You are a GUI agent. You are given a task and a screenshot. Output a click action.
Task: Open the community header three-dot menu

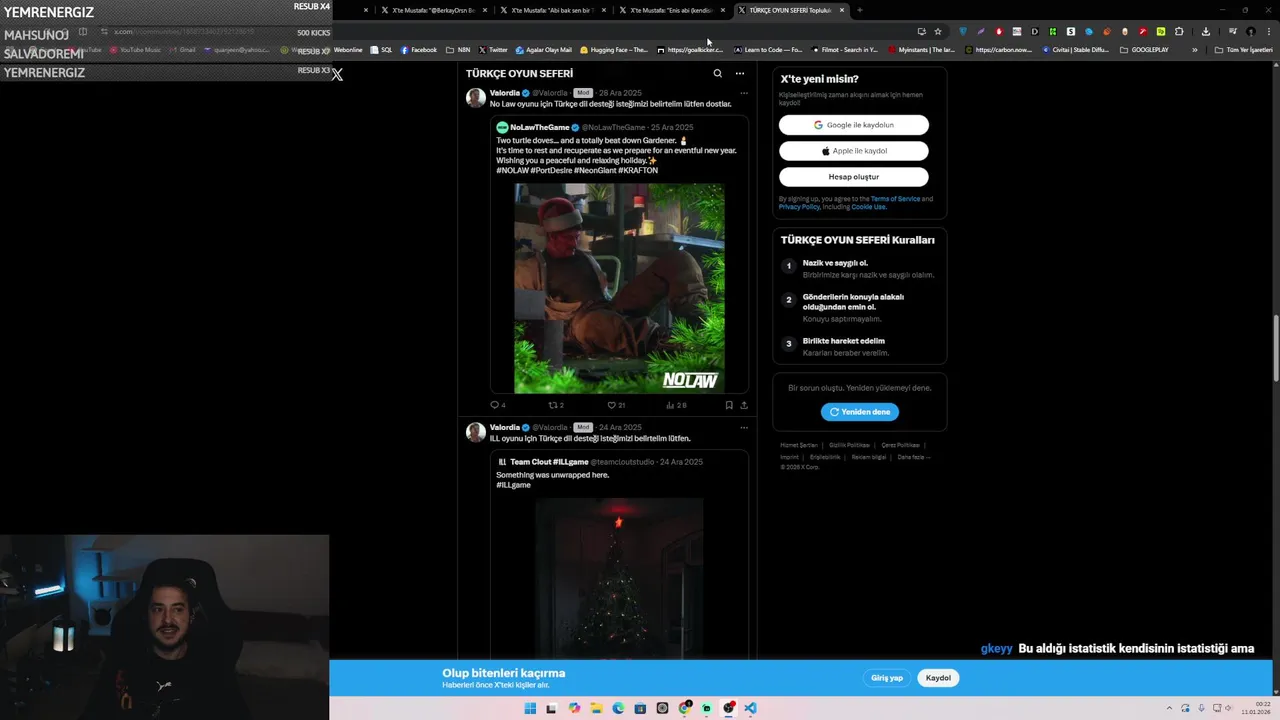tap(740, 73)
